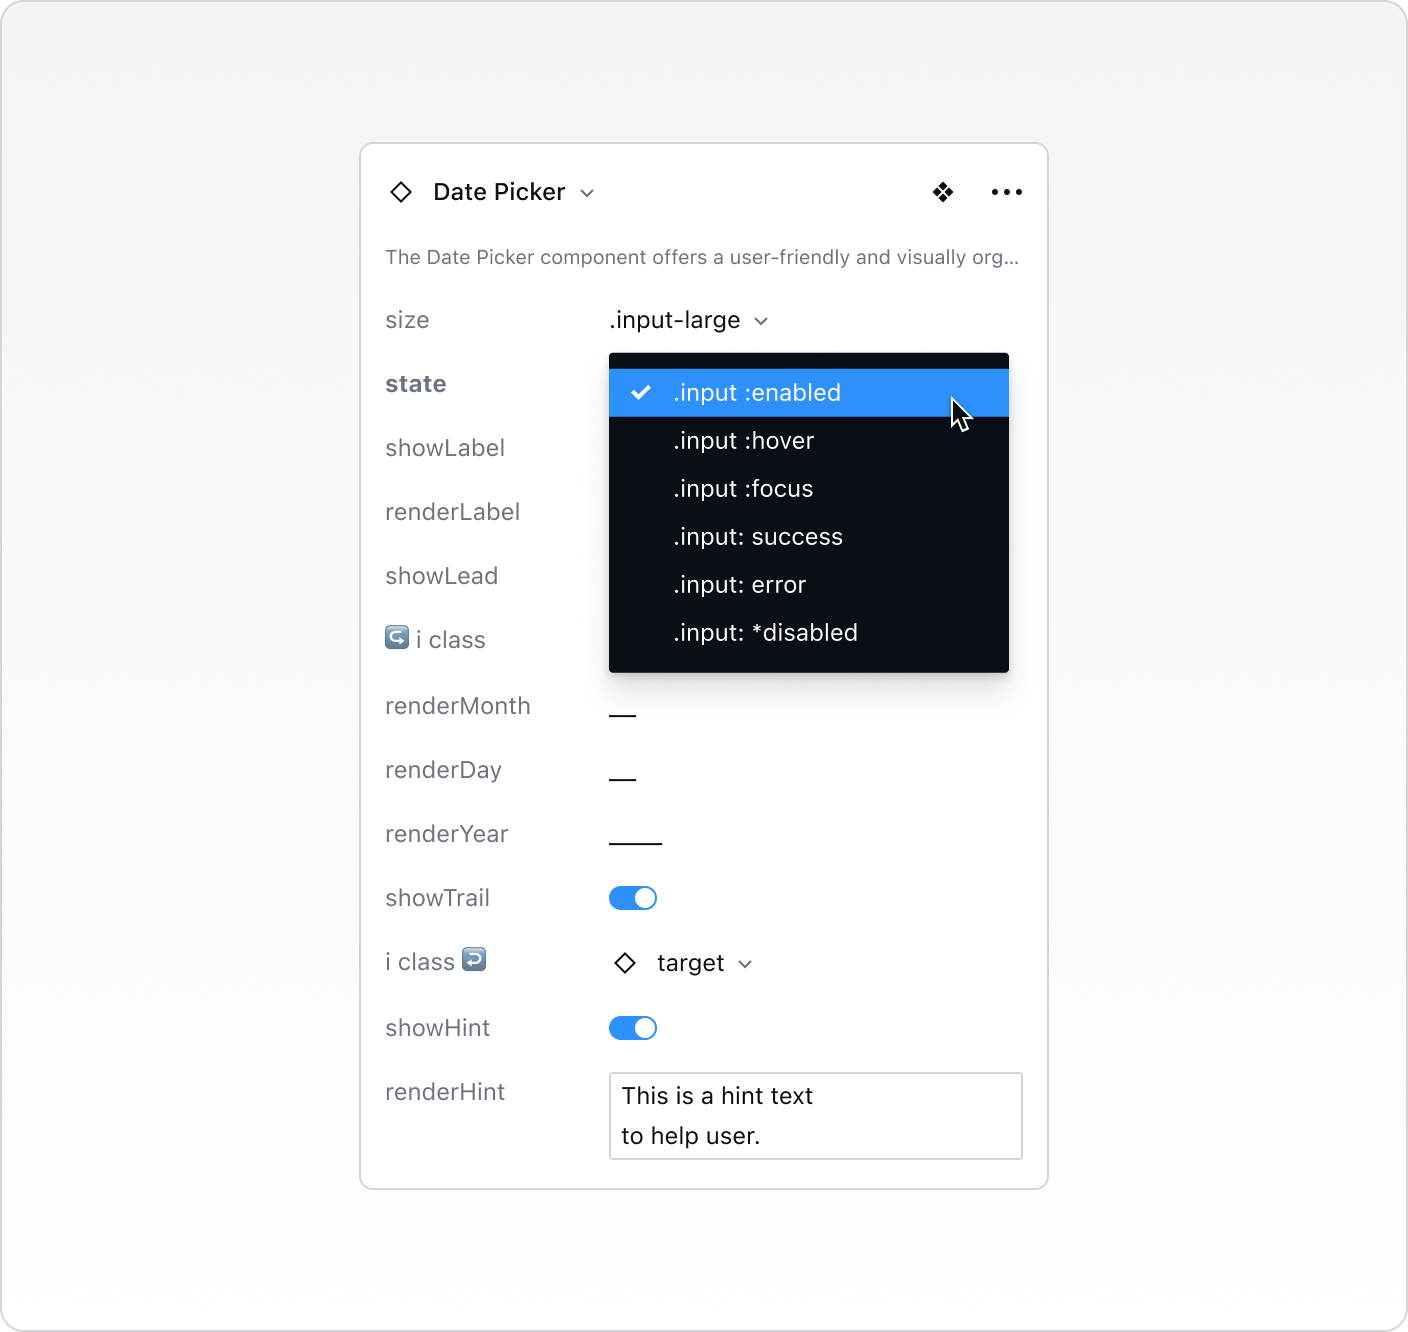Click the truncated component description text
Image resolution: width=1408 pixels, height=1332 pixels.
[x=702, y=258]
